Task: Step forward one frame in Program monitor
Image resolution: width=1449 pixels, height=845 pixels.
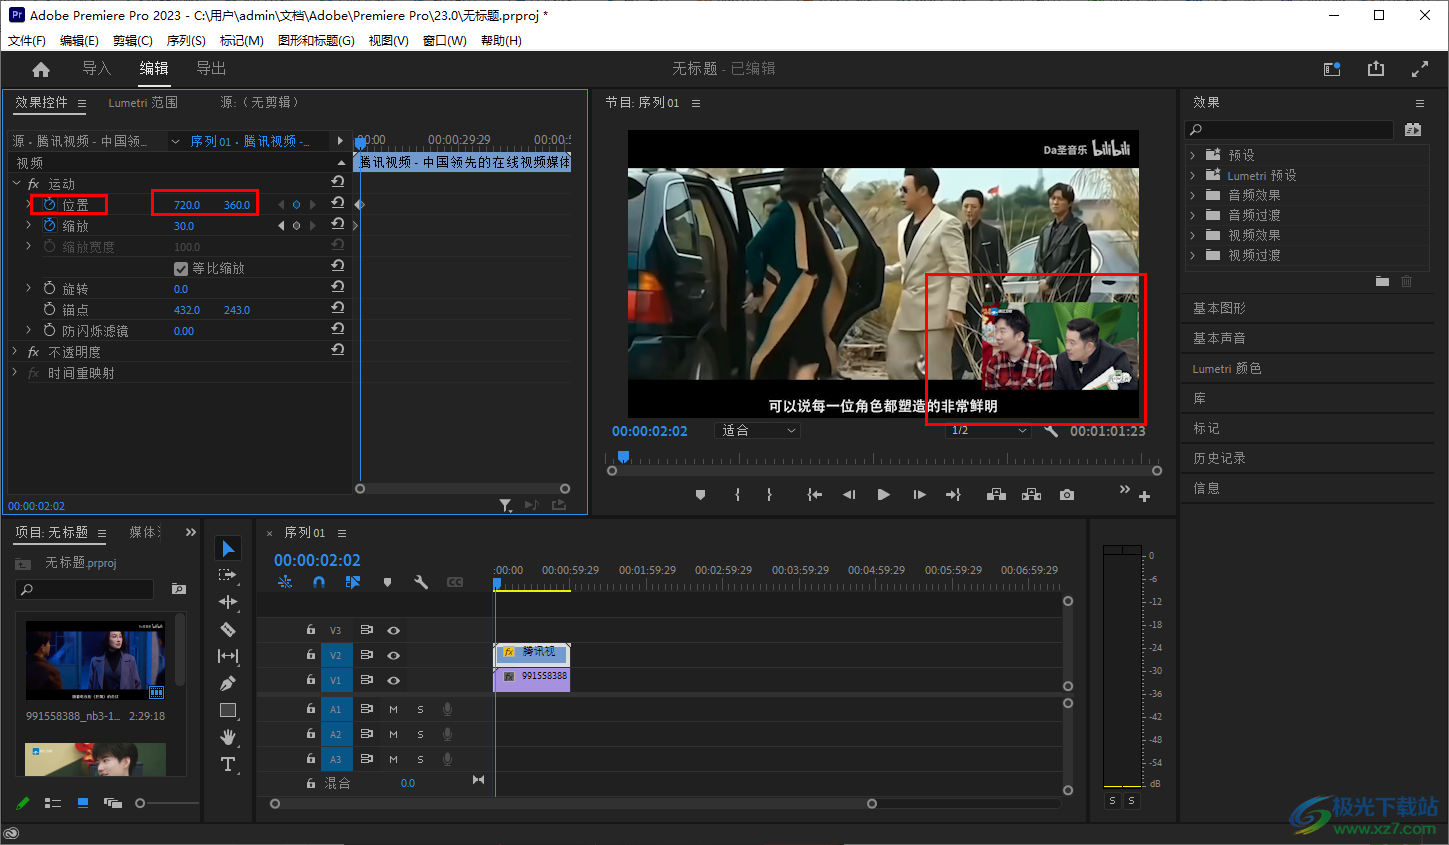Action: pos(919,494)
